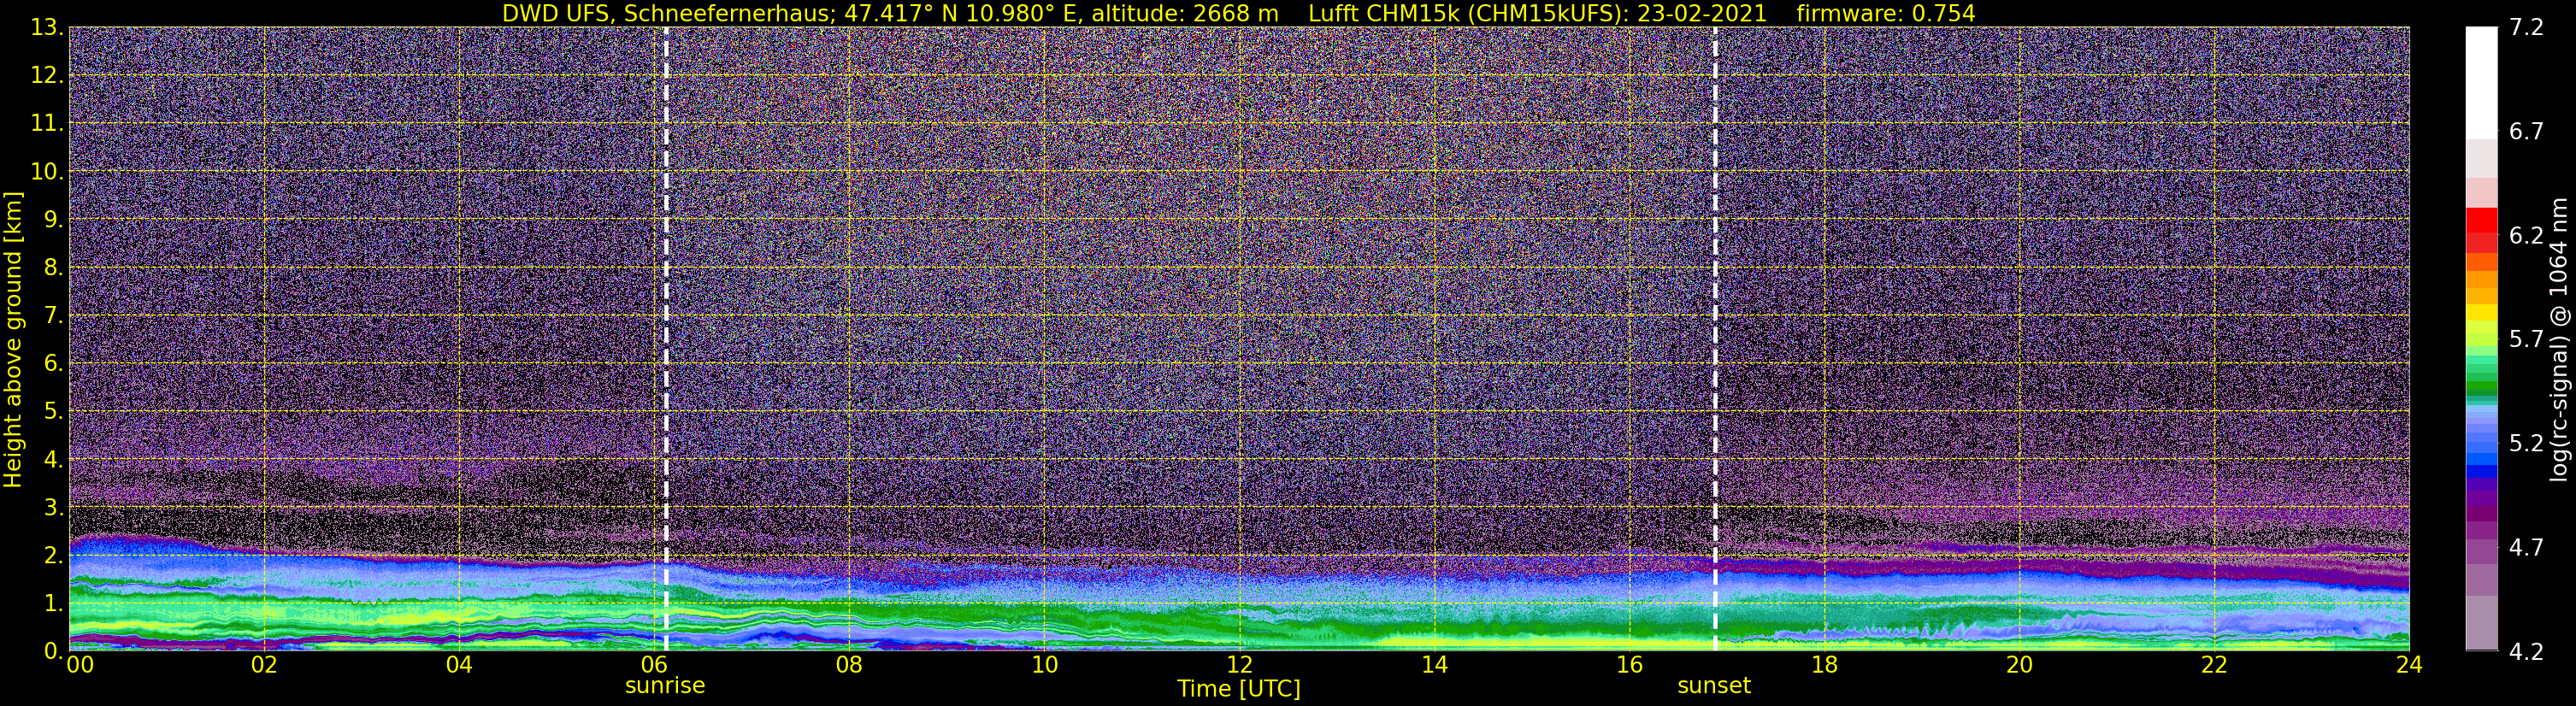Click the height axis tick label '5.'
The image size is (2576, 706).
(x=54, y=411)
